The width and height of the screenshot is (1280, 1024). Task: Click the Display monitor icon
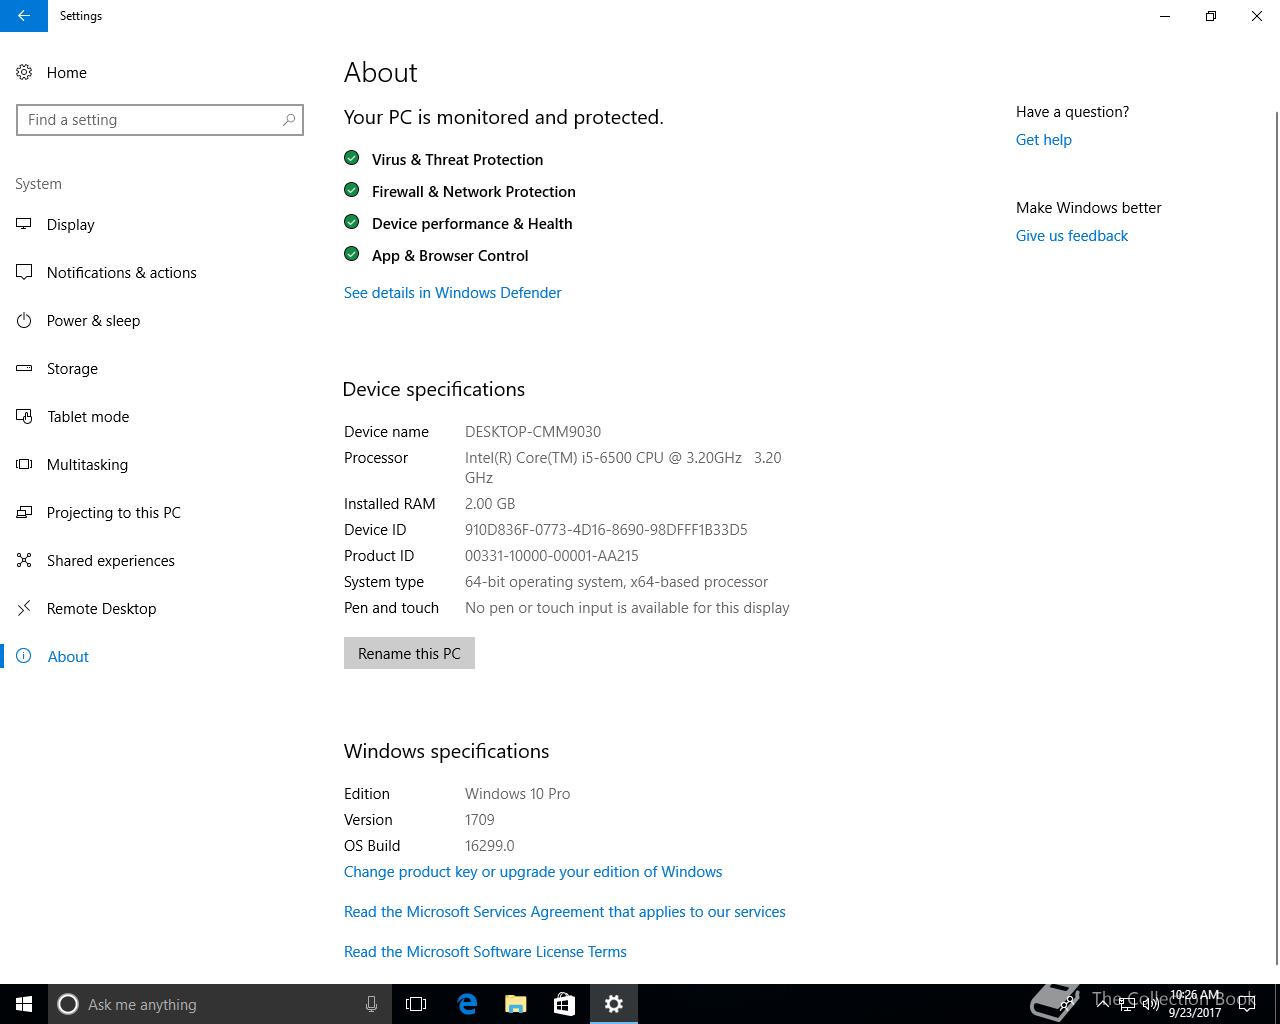tap(24, 224)
